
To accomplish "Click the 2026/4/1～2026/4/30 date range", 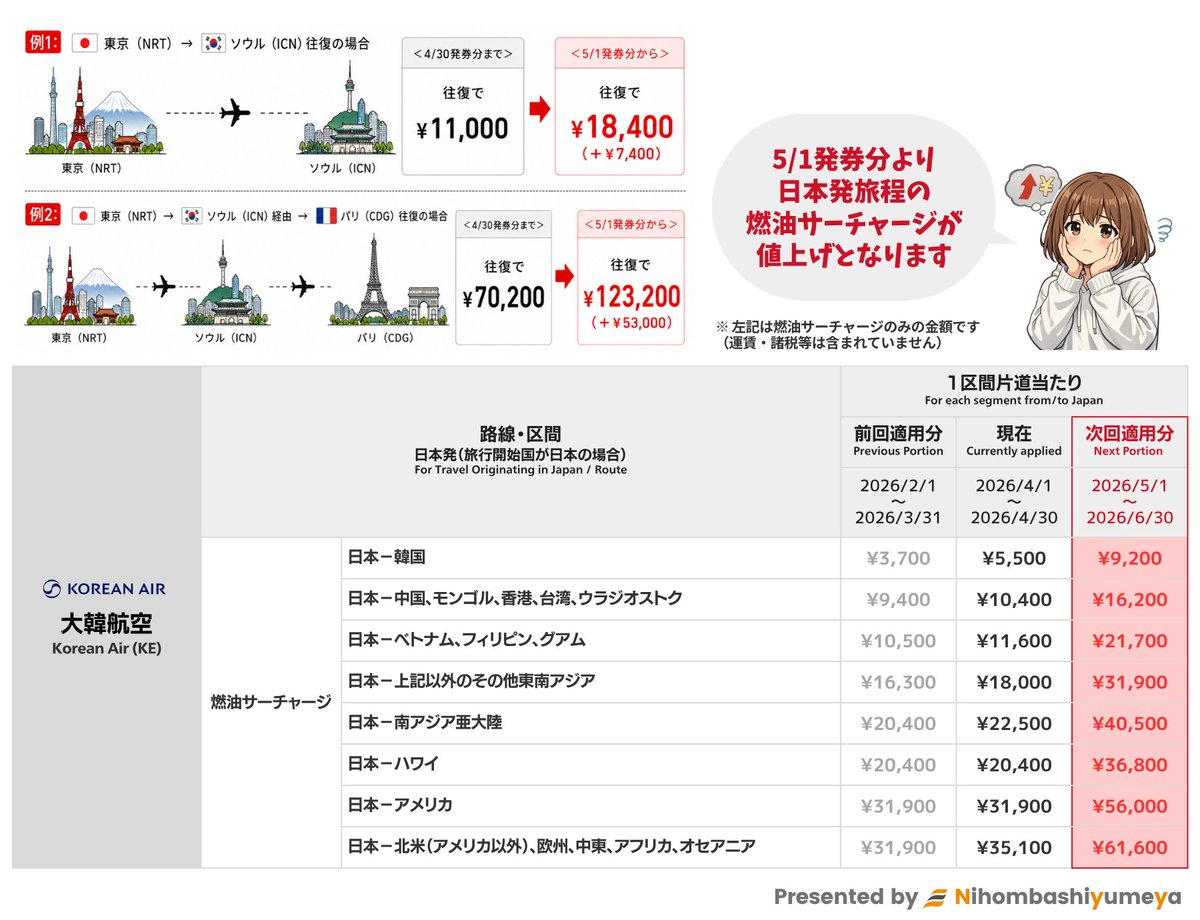I will click(1014, 501).
